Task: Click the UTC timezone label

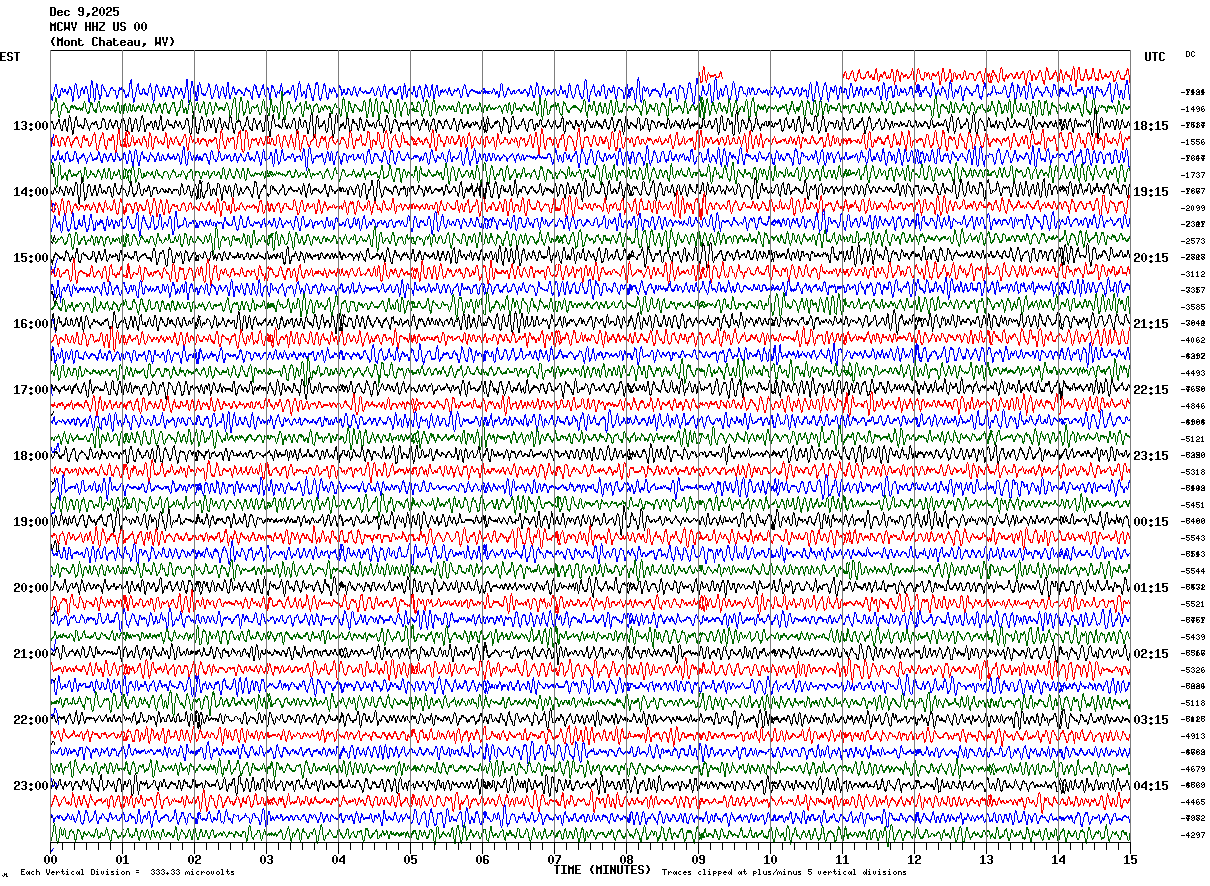Action: click(x=1155, y=57)
